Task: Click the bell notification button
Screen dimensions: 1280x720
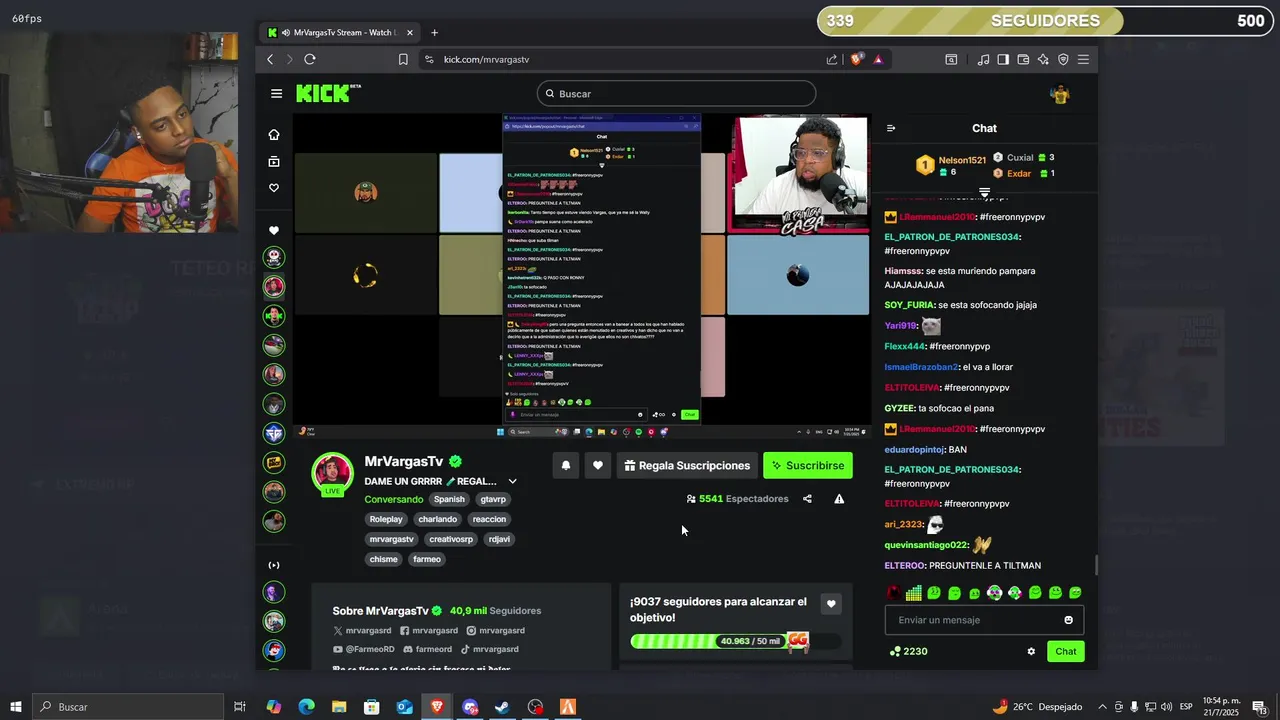Action: tap(566, 465)
